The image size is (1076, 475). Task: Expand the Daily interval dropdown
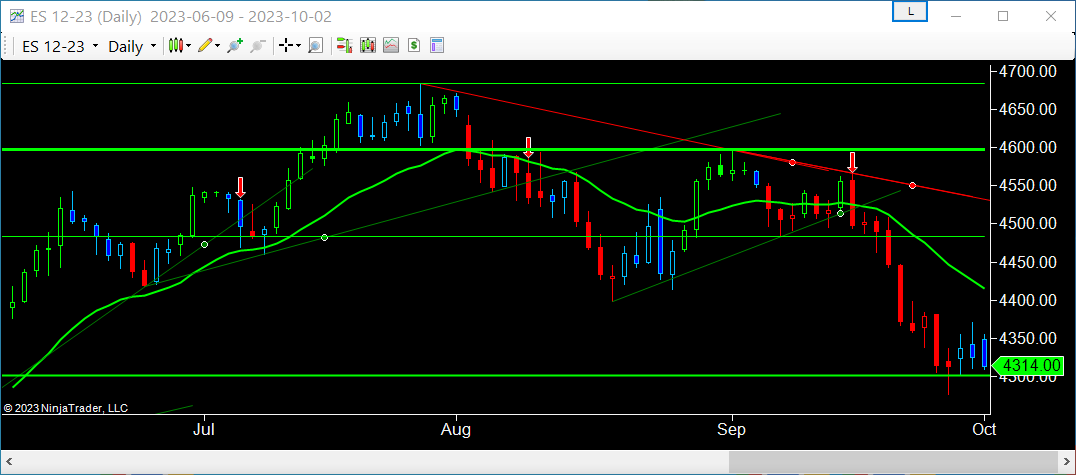pyautogui.click(x=154, y=47)
